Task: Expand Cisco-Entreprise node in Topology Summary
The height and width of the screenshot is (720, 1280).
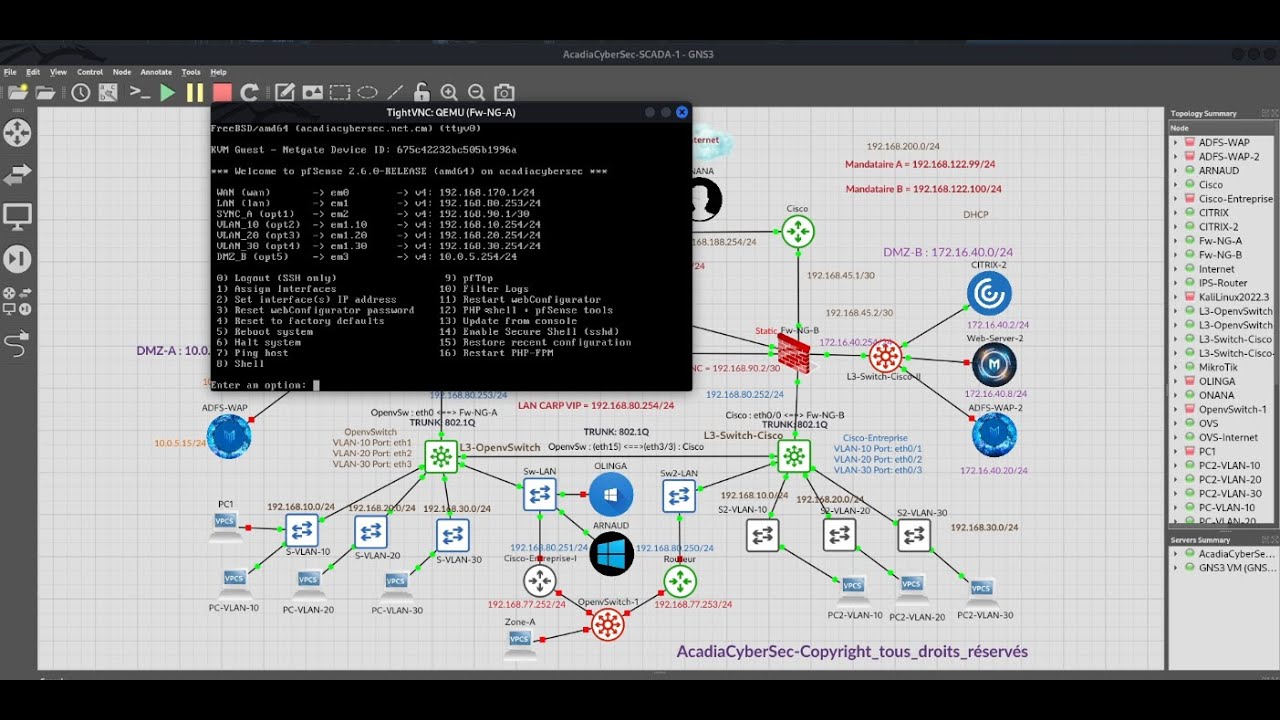Action: [1176, 199]
